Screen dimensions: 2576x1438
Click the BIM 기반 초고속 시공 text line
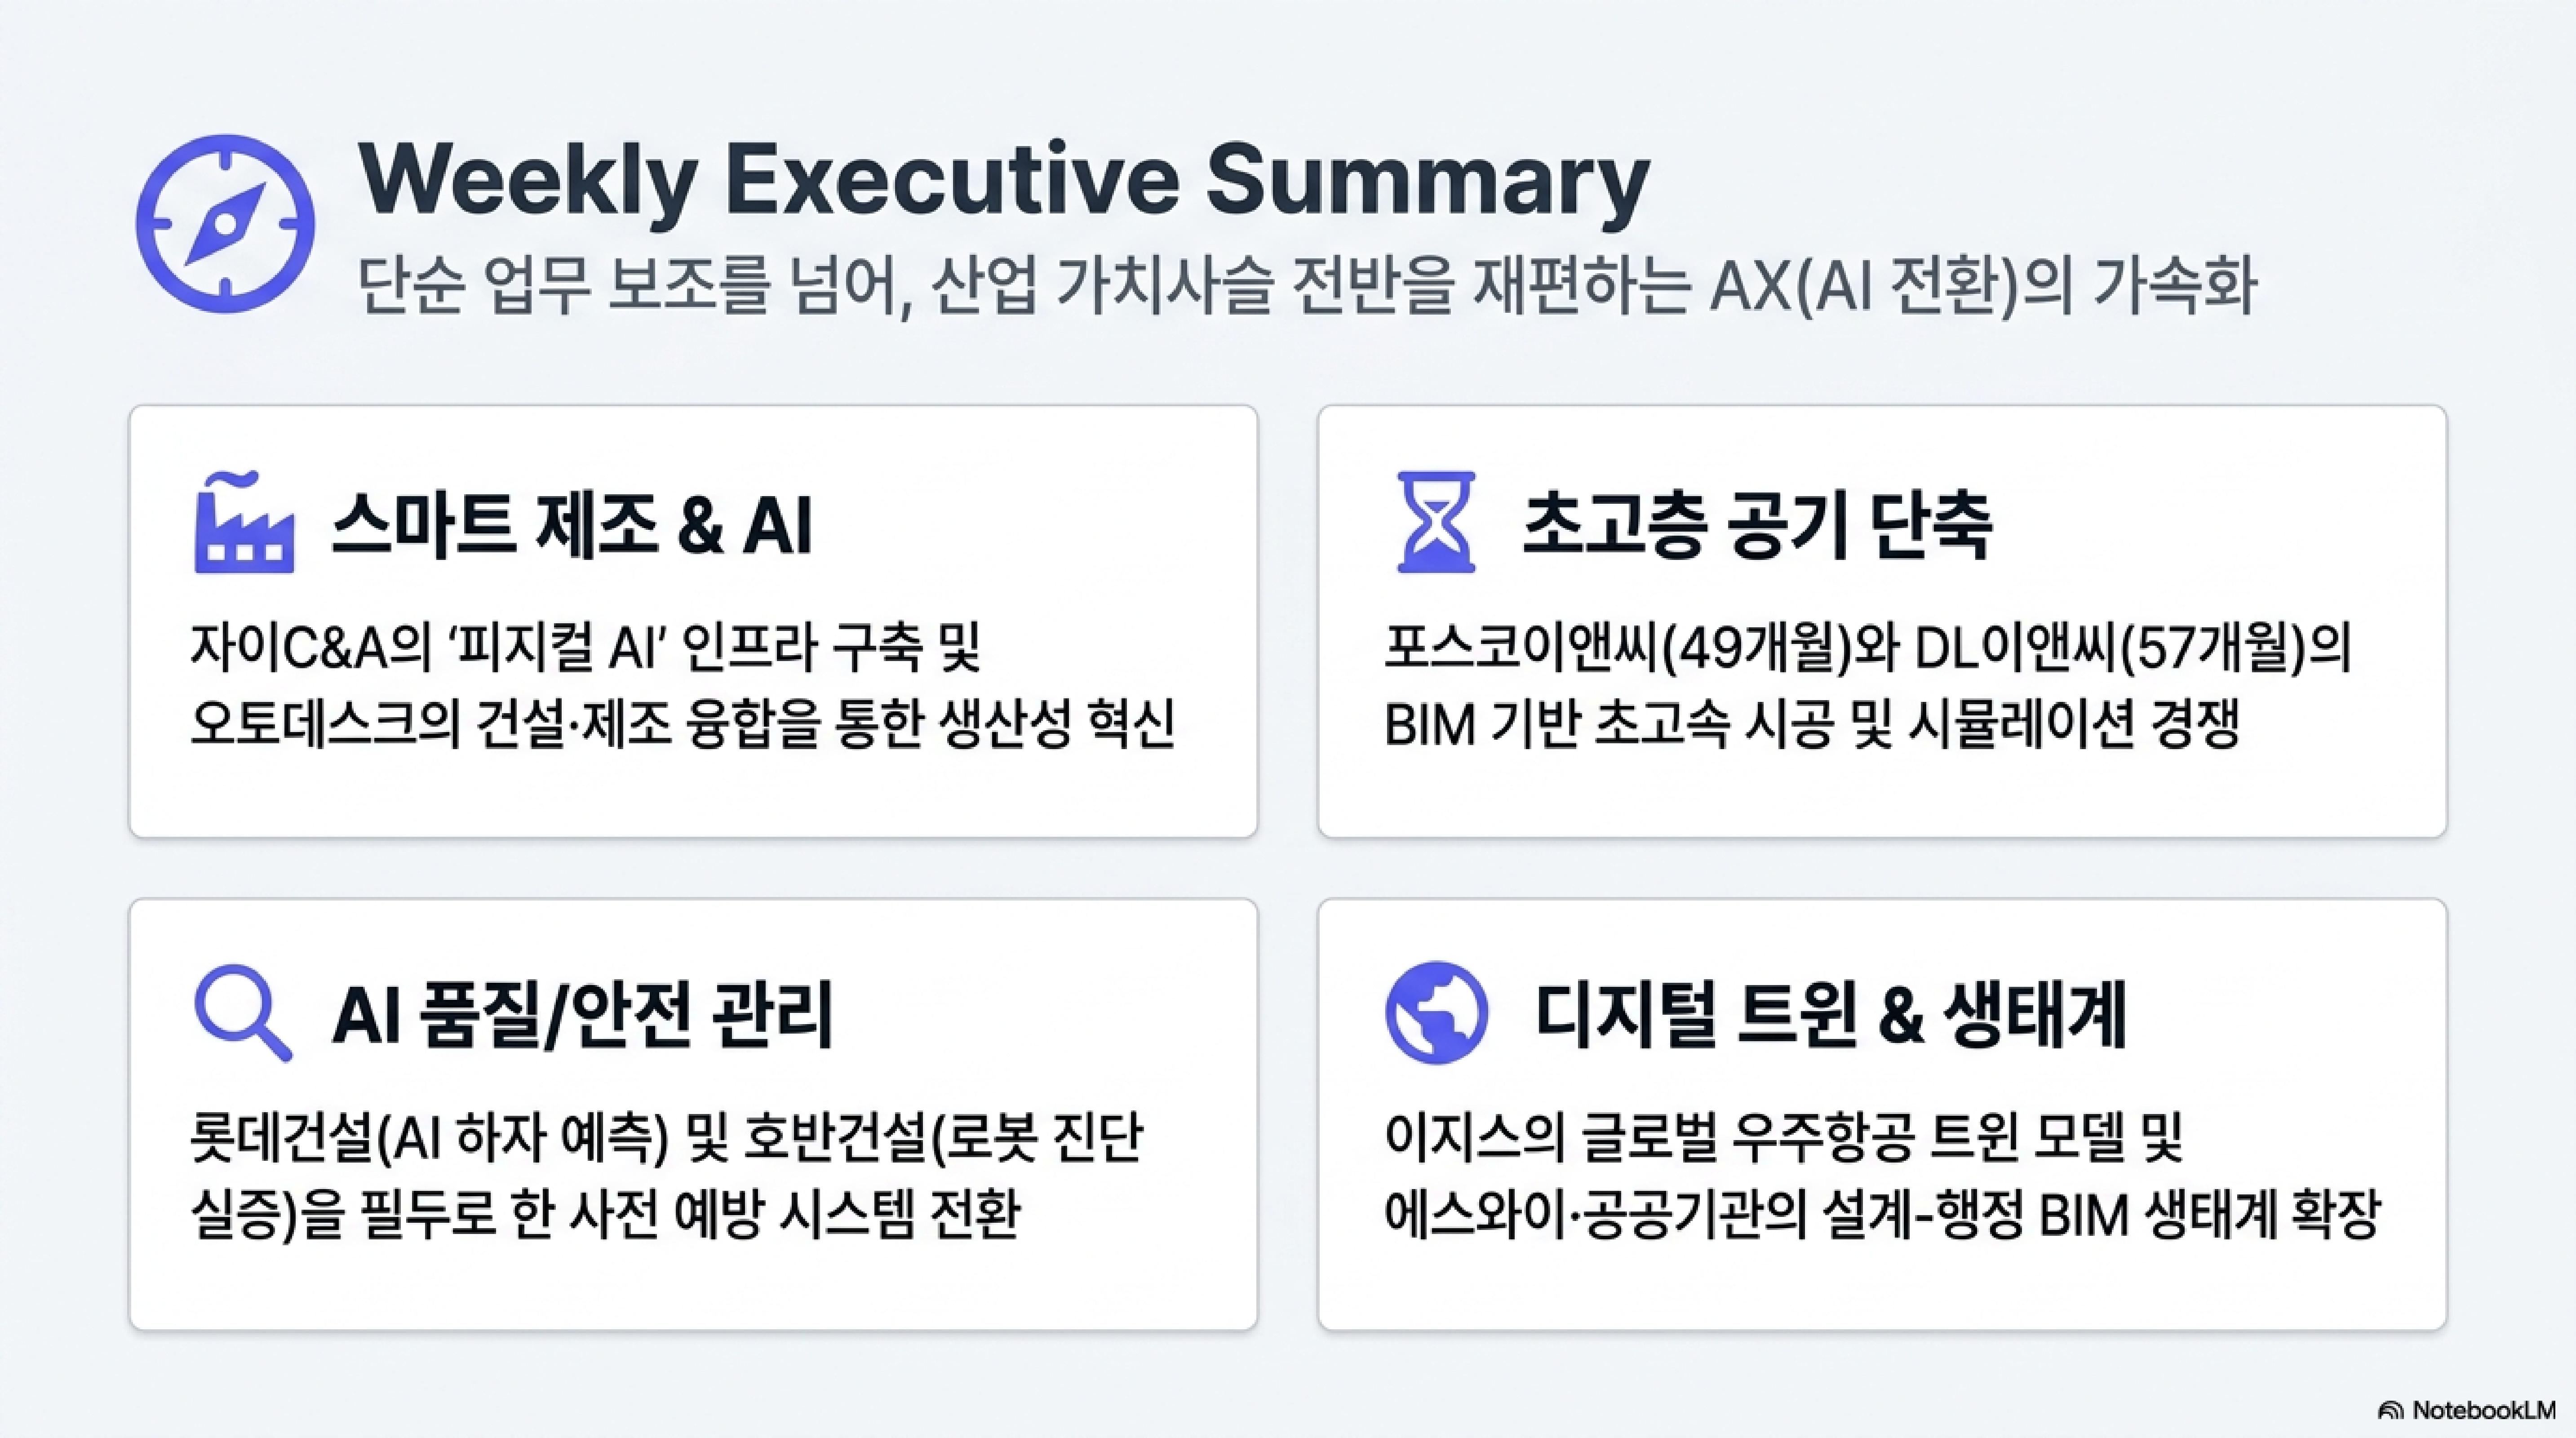click(1811, 724)
